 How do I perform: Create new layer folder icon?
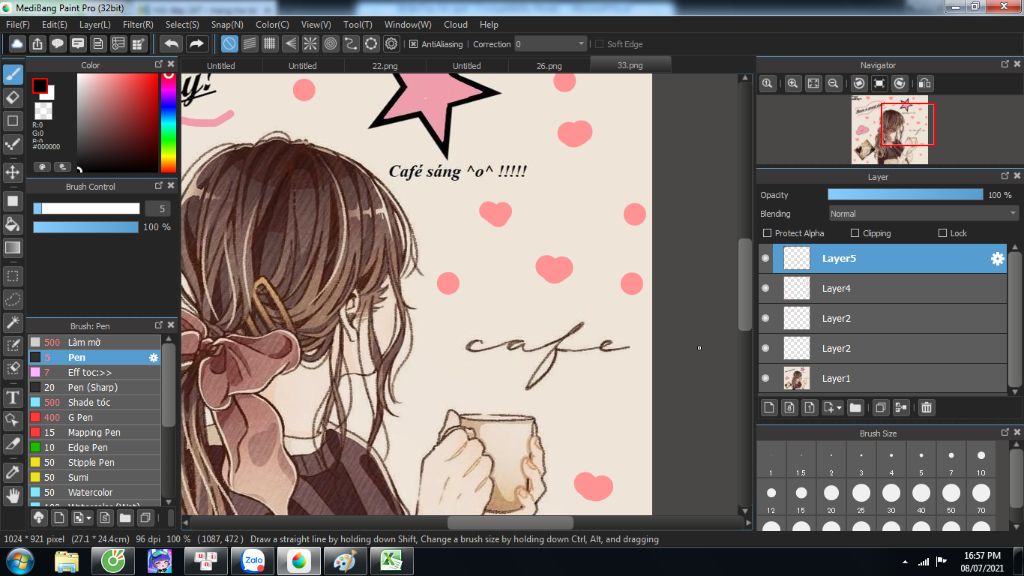(855, 408)
